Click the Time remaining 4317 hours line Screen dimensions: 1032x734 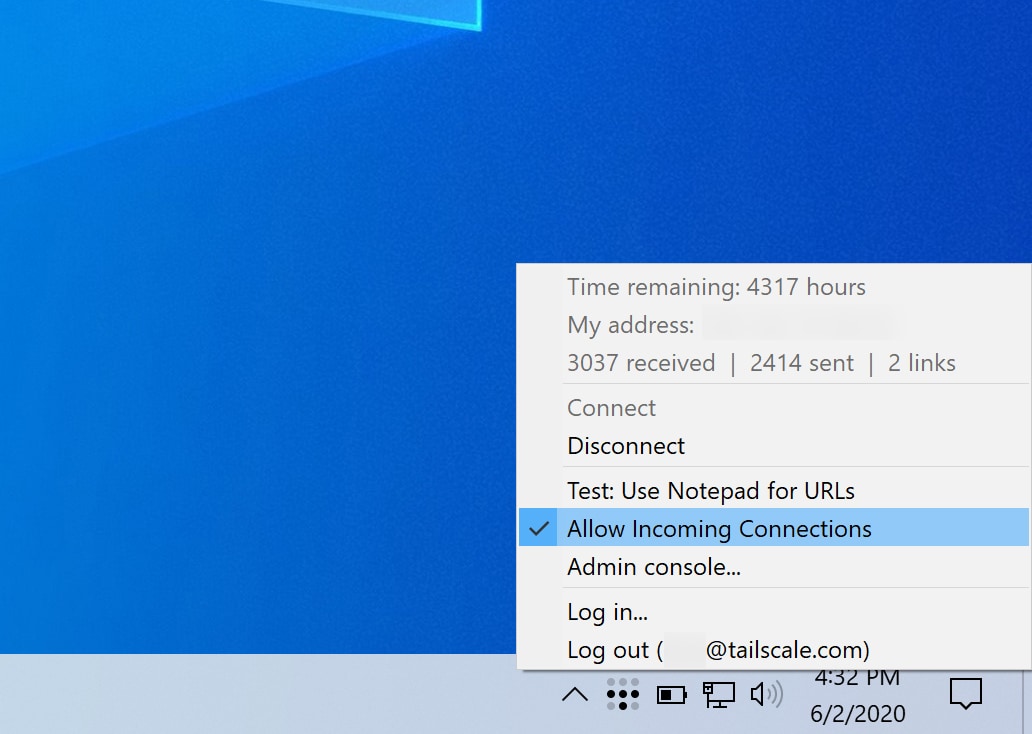(x=716, y=288)
